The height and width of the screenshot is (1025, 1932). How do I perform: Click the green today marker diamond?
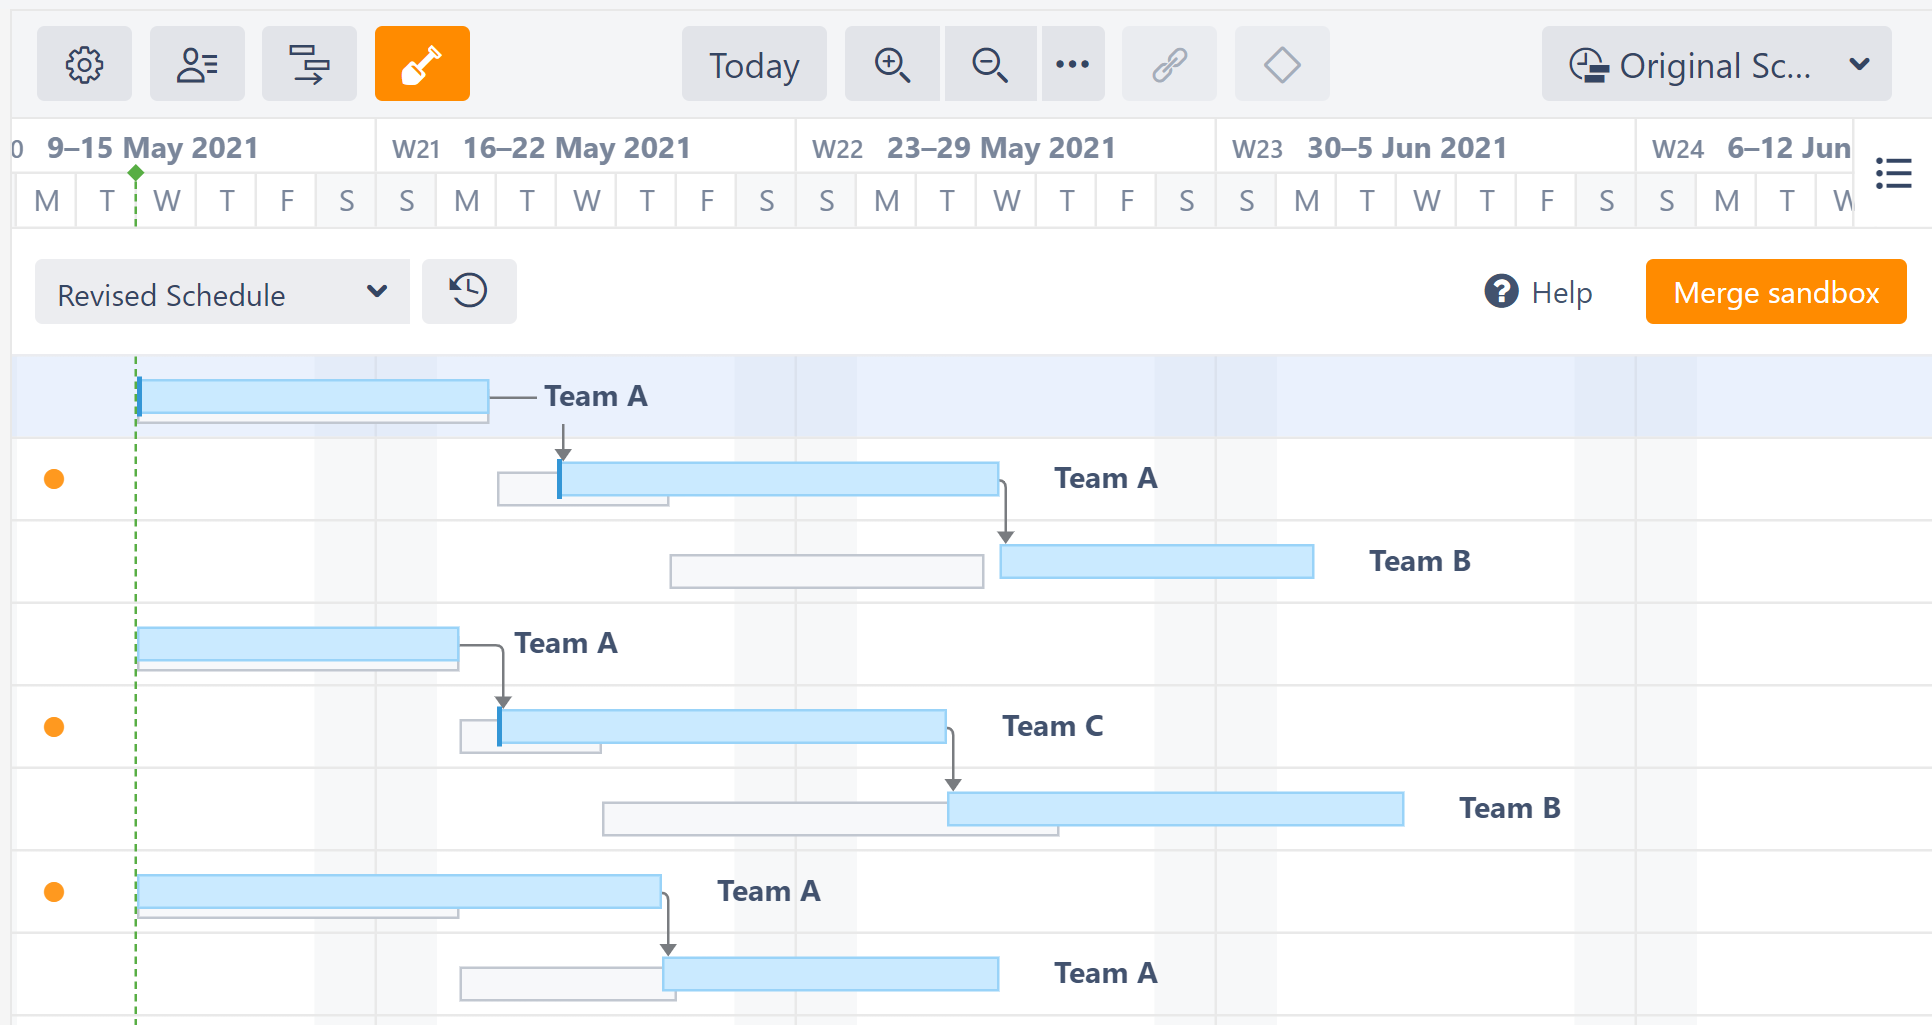(x=136, y=173)
